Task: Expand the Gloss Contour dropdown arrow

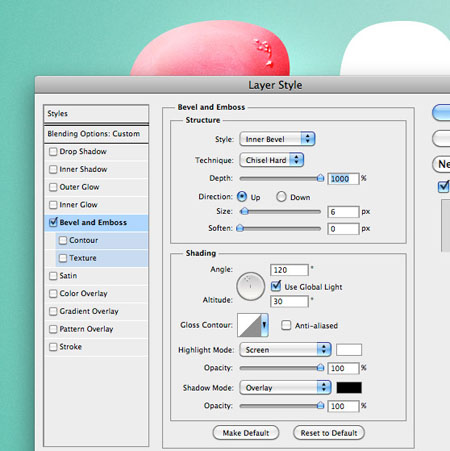Action: point(264,325)
